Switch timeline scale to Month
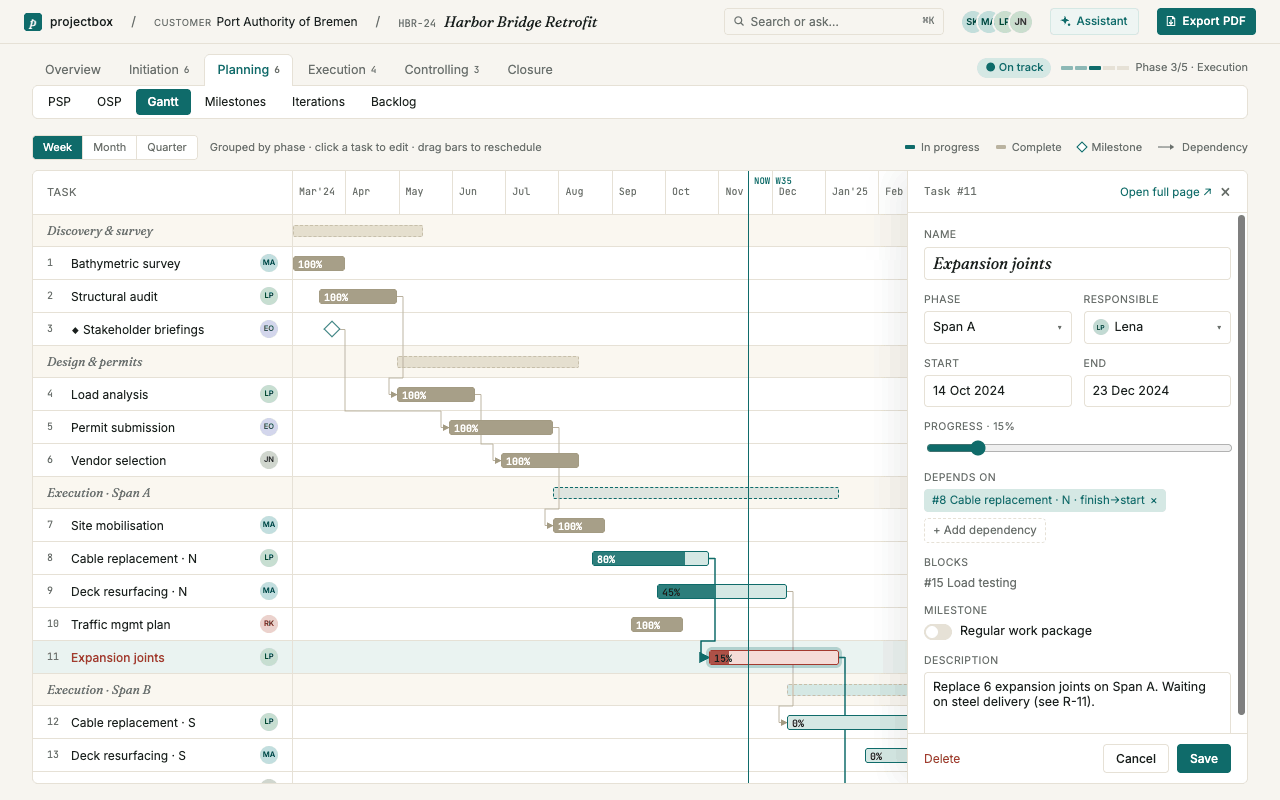Image resolution: width=1280 pixels, height=800 pixels. tap(109, 147)
